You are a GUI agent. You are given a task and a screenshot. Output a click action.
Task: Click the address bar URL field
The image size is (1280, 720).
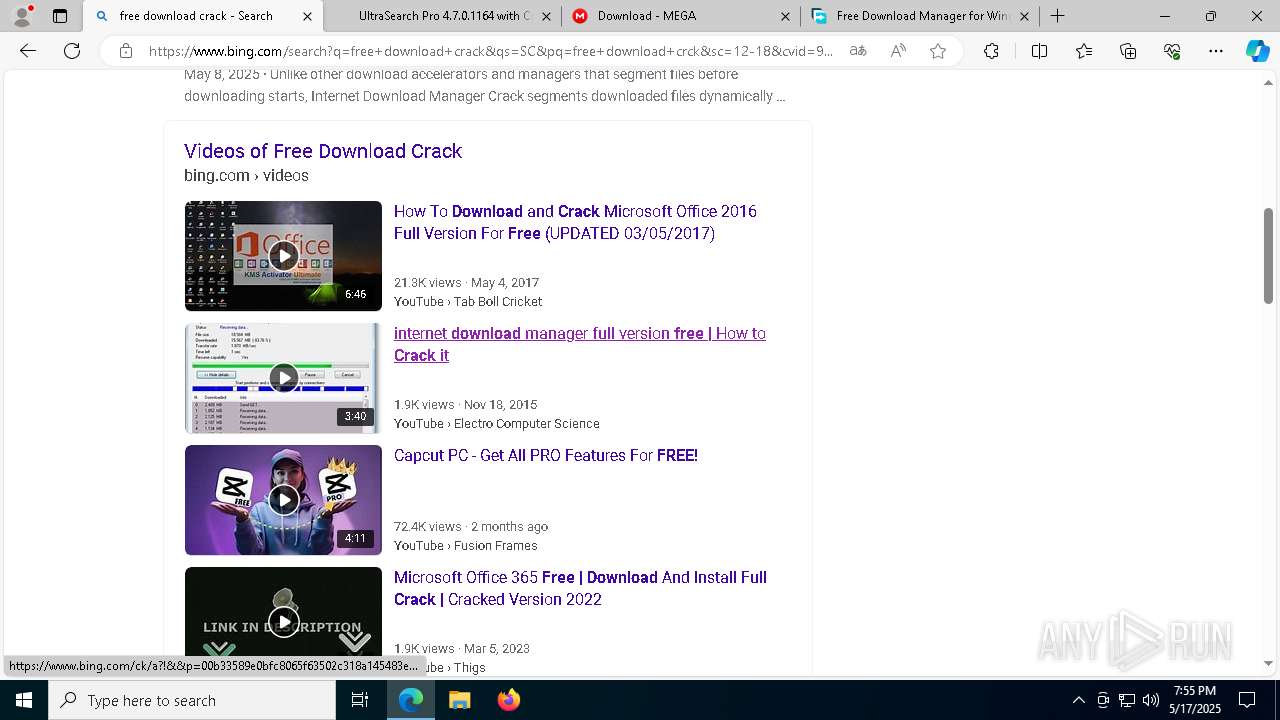490,51
